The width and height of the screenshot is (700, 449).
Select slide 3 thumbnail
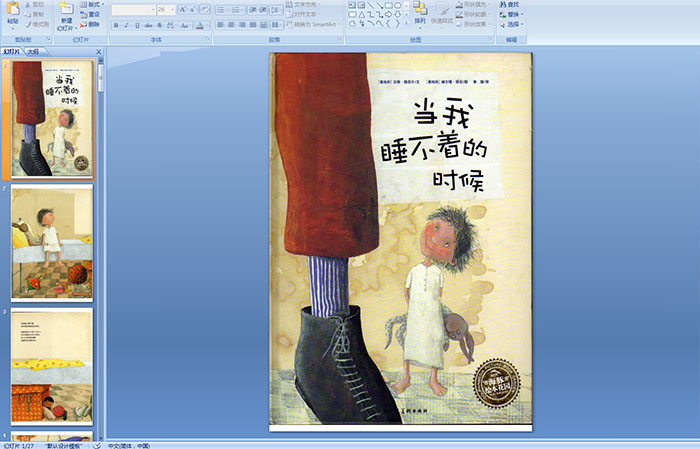coord(52,366)
